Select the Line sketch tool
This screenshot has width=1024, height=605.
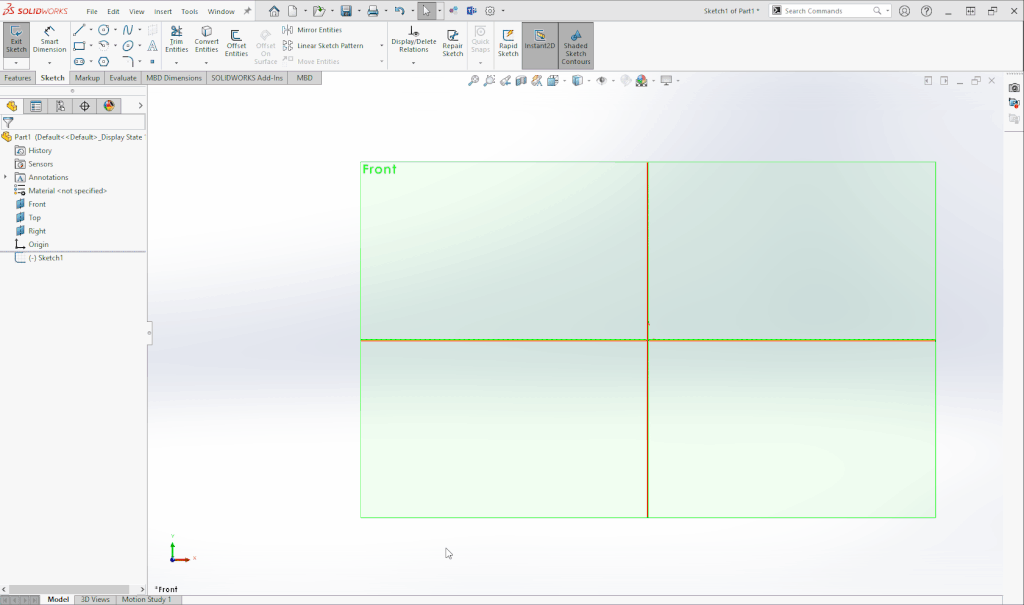click(78, 29)
